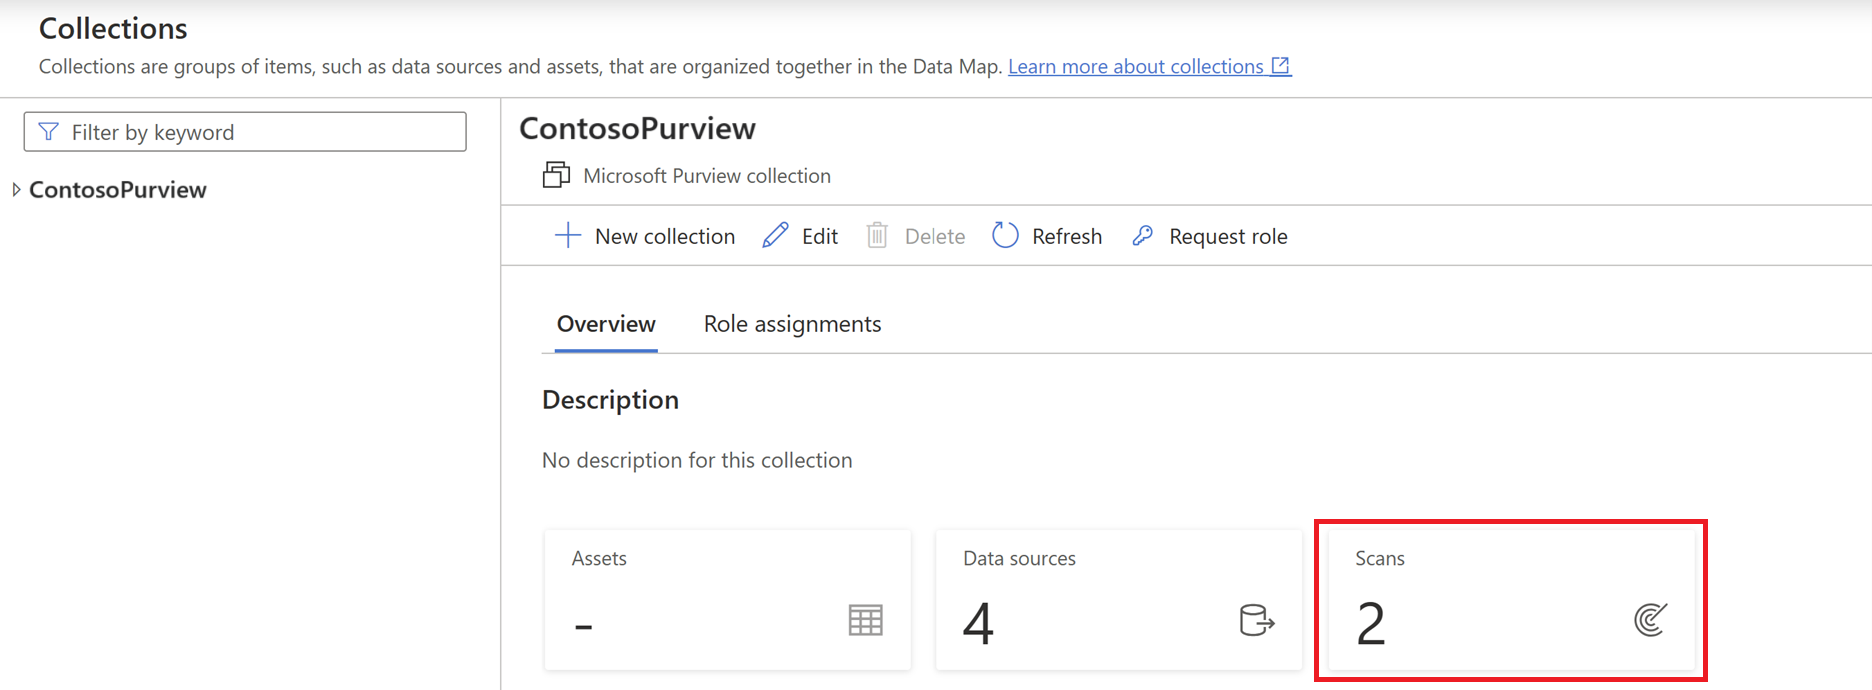Click the Assets dash value
Image resolution: width=1872 pixels, height=690 pixels.
coord(584,627)
